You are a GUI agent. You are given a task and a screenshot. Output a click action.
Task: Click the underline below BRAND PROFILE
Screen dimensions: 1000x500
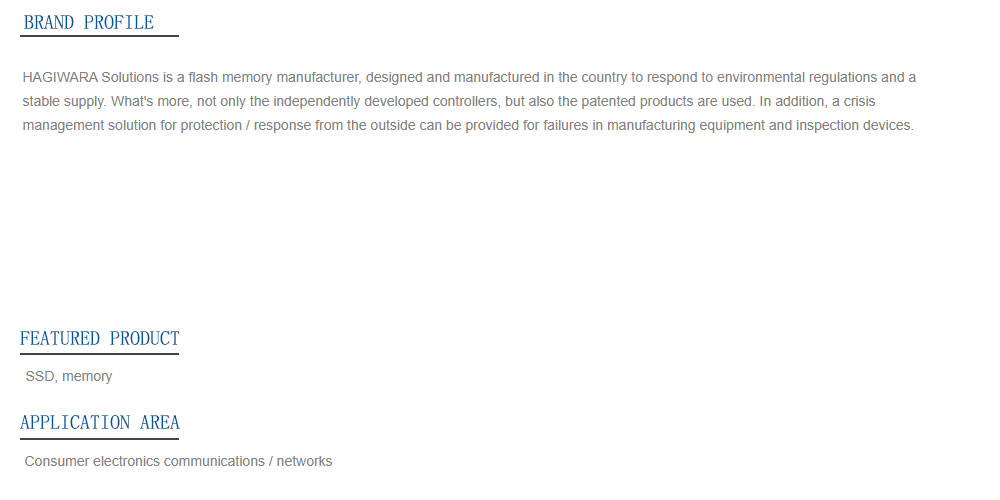99,36
